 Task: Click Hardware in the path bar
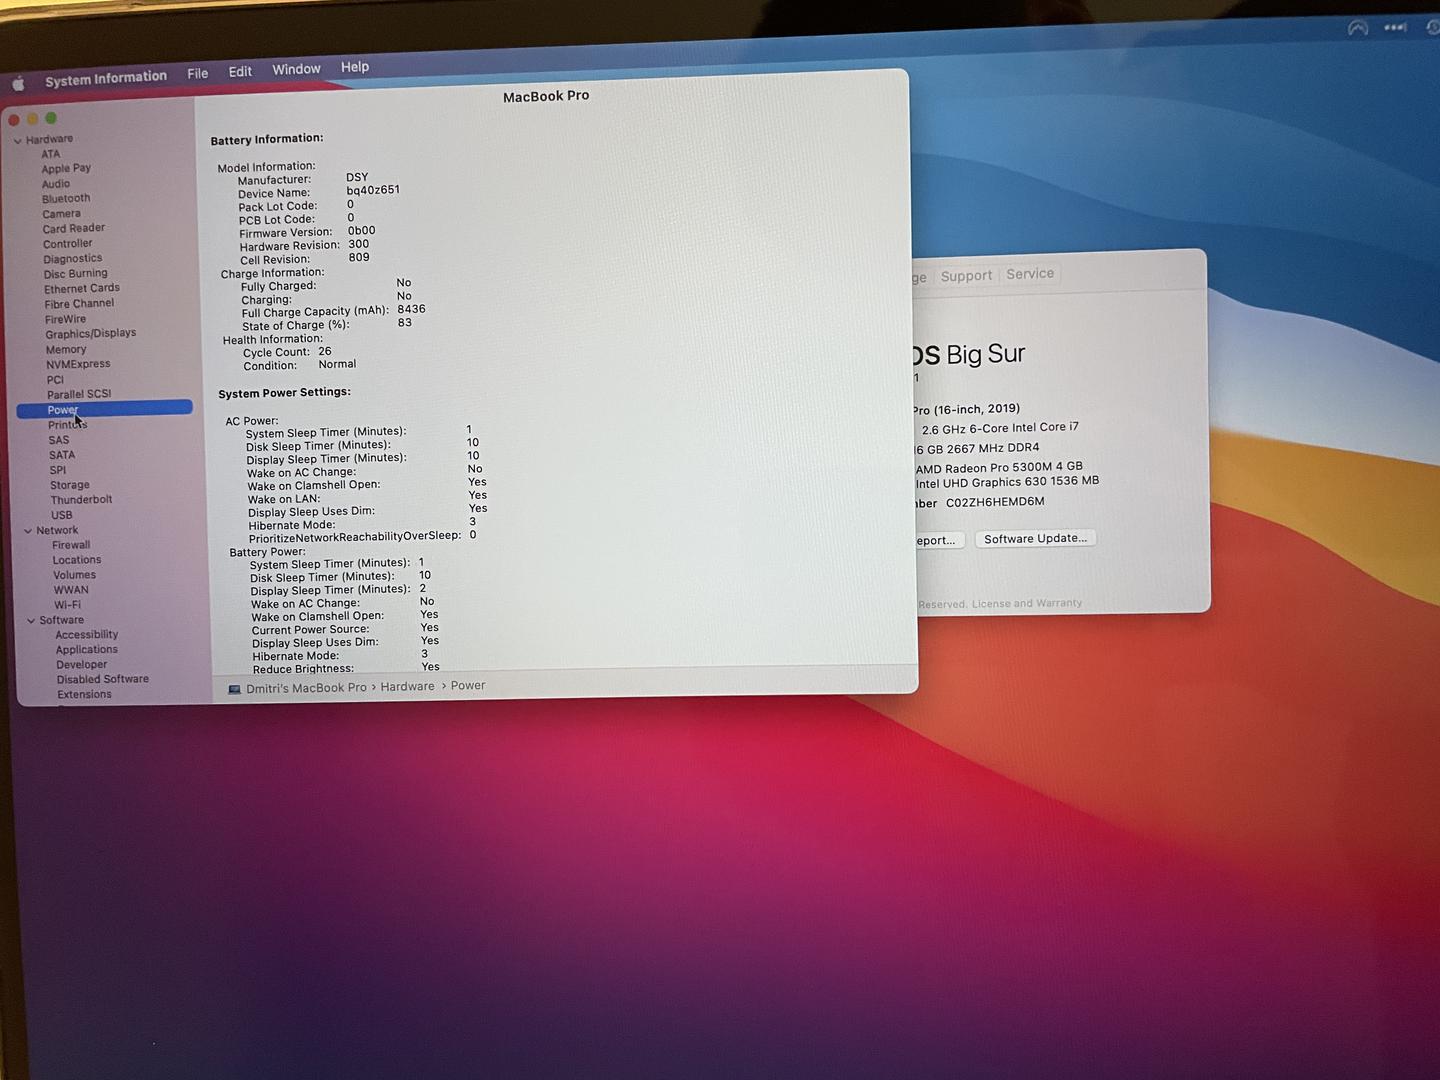[407, 687]
